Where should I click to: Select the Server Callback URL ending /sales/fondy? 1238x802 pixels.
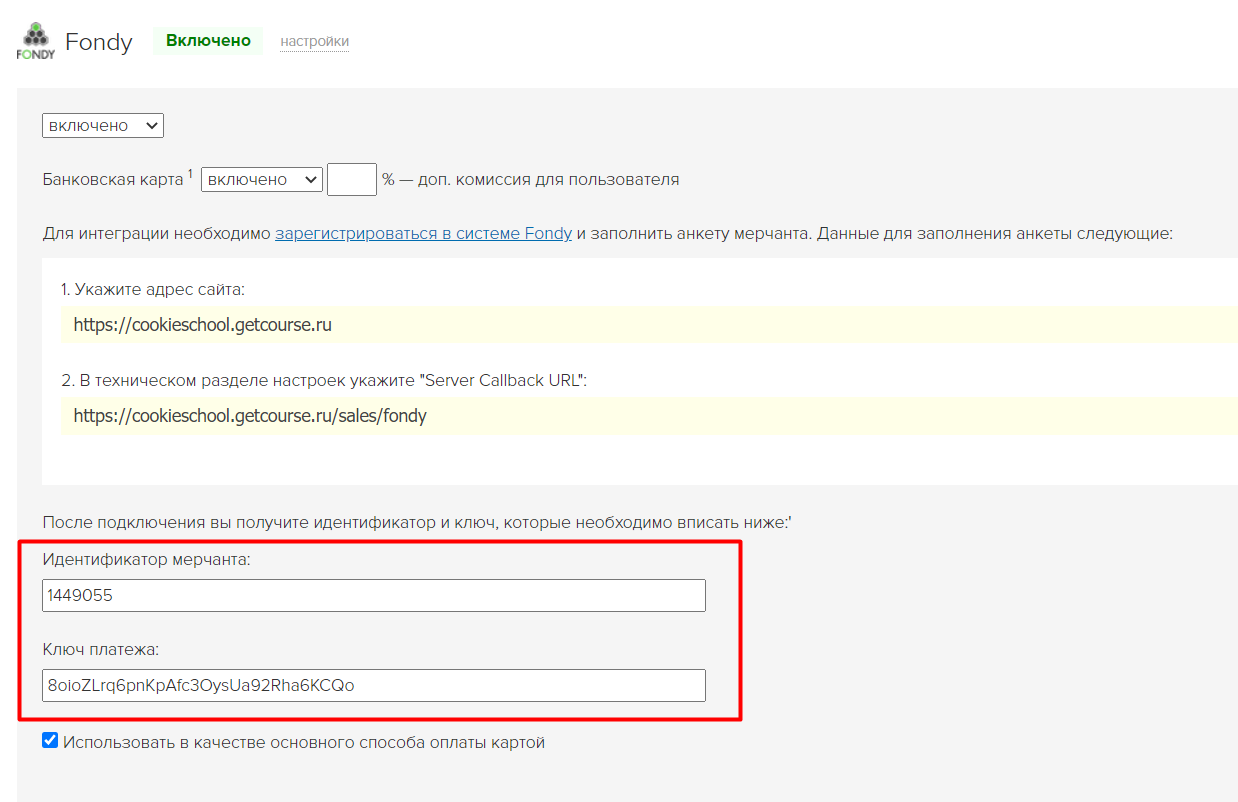click(250, 415)
